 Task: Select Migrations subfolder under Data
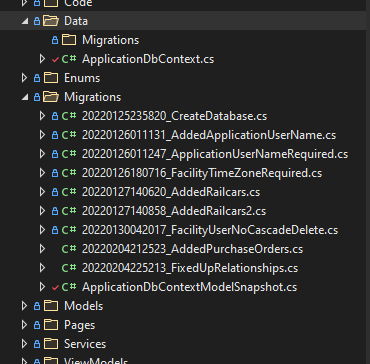[110, 40]
